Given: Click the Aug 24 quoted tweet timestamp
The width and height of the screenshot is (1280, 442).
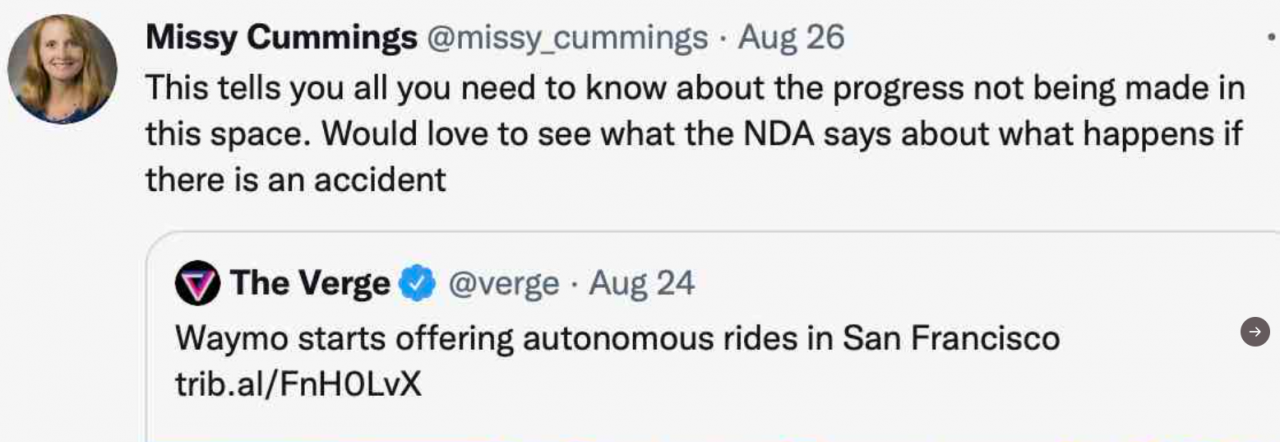Looking at the screenshot, I should pos(641,284).
